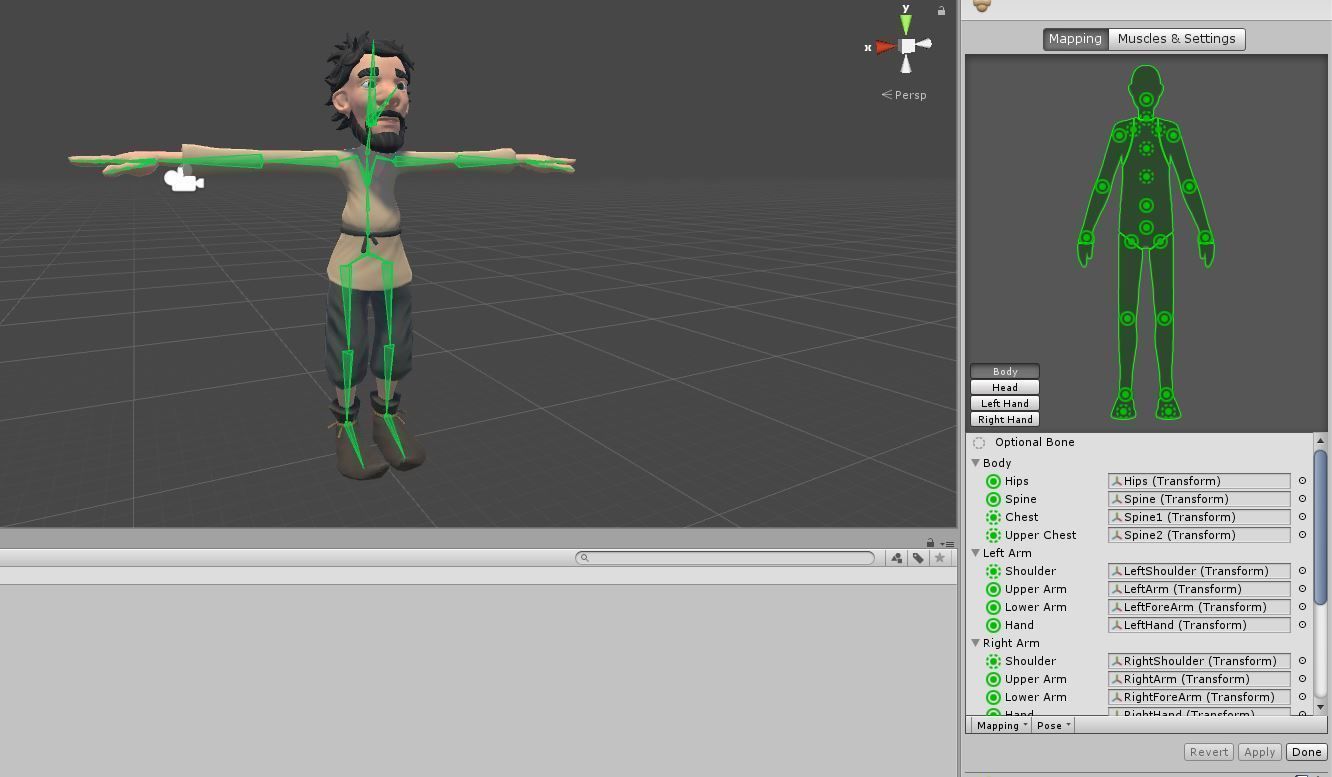Click the Spine1 (Transform) field for Chest
Viewport: 1332px width, 777px height.
pos(1199,517)
